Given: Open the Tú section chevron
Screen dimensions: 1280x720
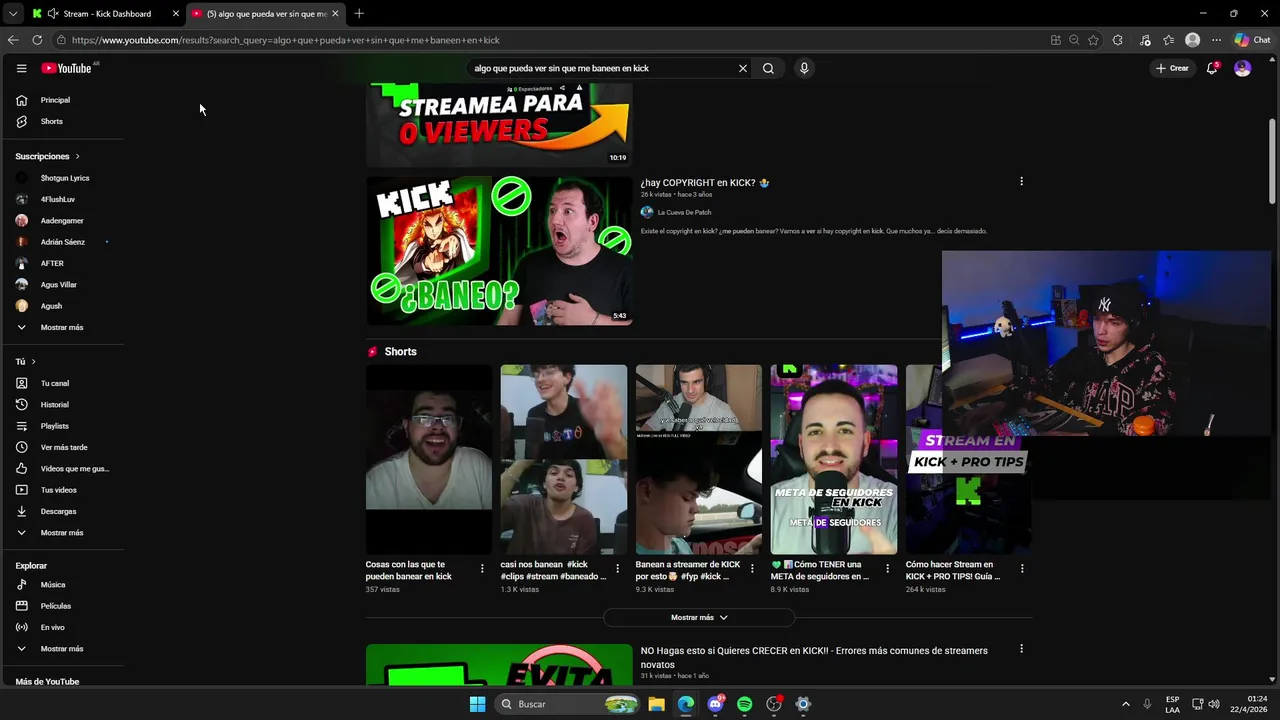Looking at the screenshot, I should click(33, 361).
